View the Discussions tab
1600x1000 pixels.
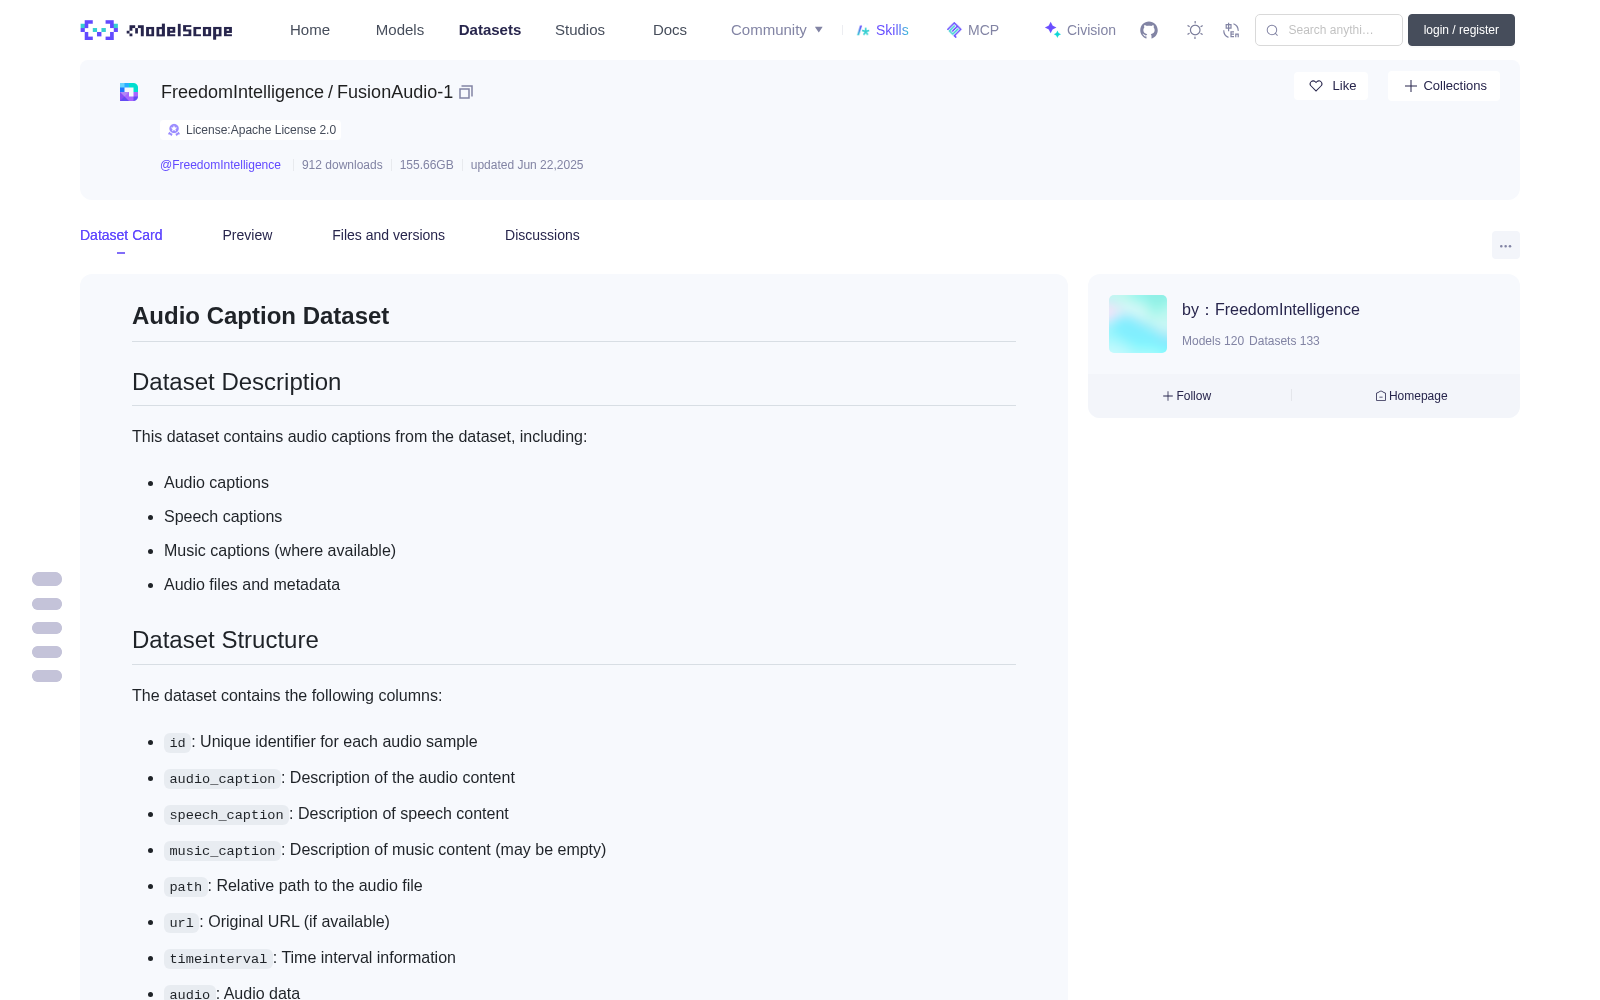(x=542, y=235)
